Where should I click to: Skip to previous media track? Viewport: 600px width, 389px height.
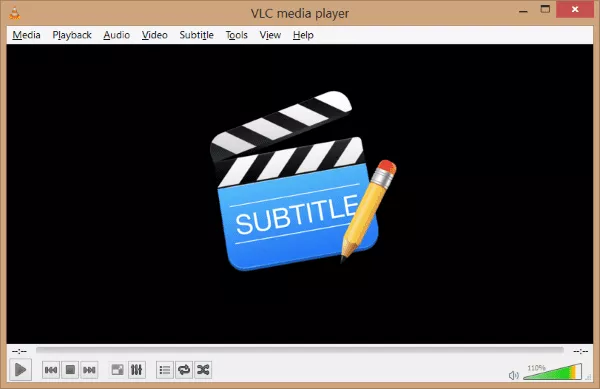[x=51, y=370]
